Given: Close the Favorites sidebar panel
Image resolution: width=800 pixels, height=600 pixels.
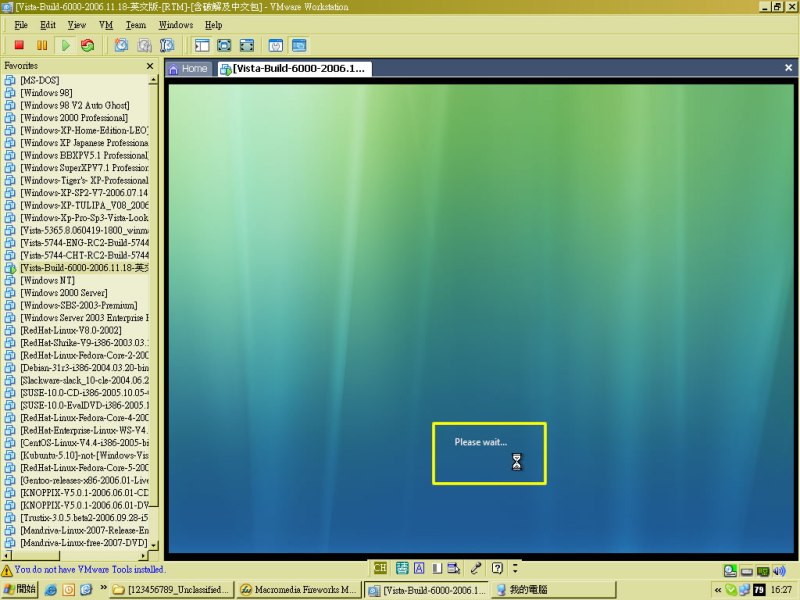Looking at the screenshot, I should click(149, 66).
